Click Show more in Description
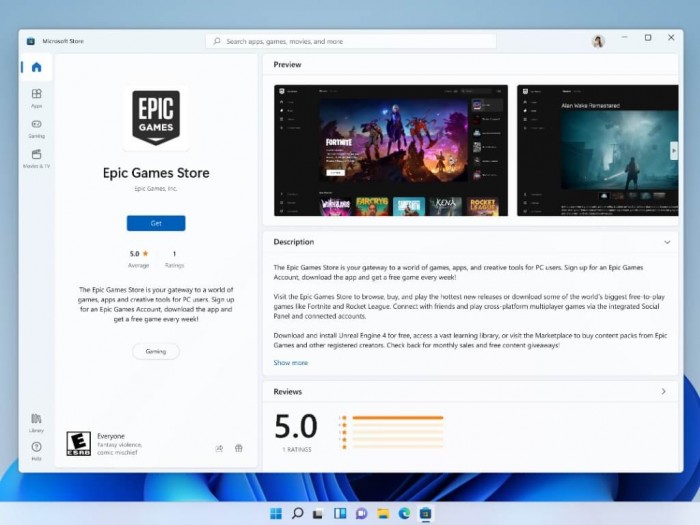 pos(291,363)
